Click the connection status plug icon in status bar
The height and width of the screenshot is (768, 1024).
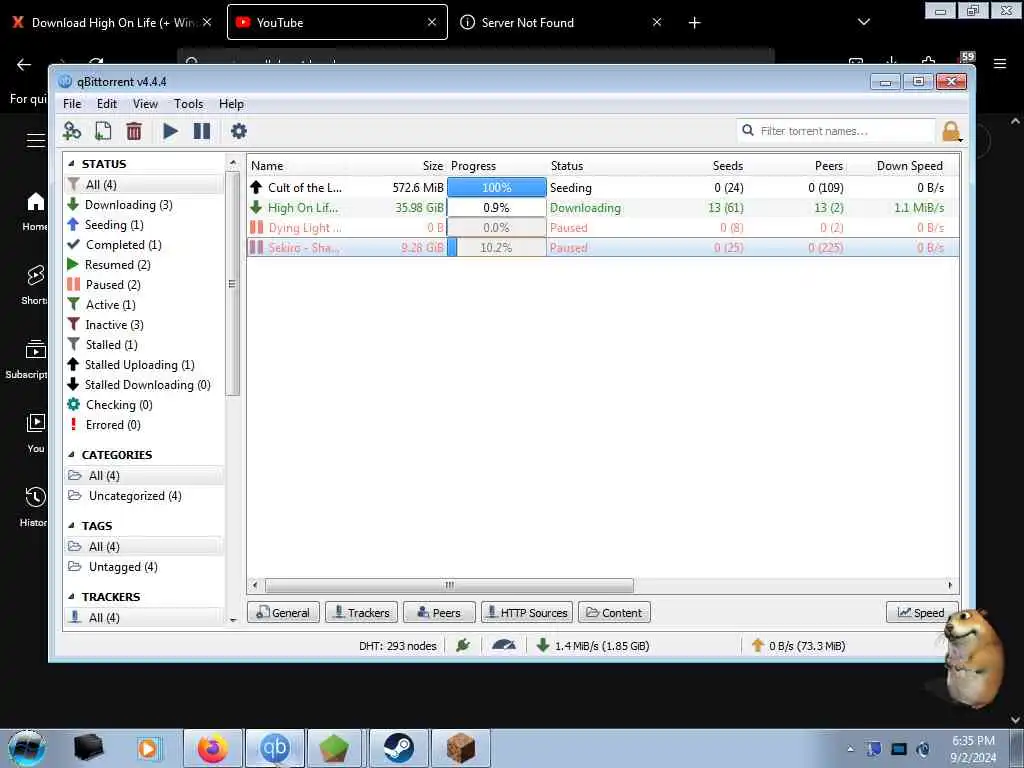463,645
